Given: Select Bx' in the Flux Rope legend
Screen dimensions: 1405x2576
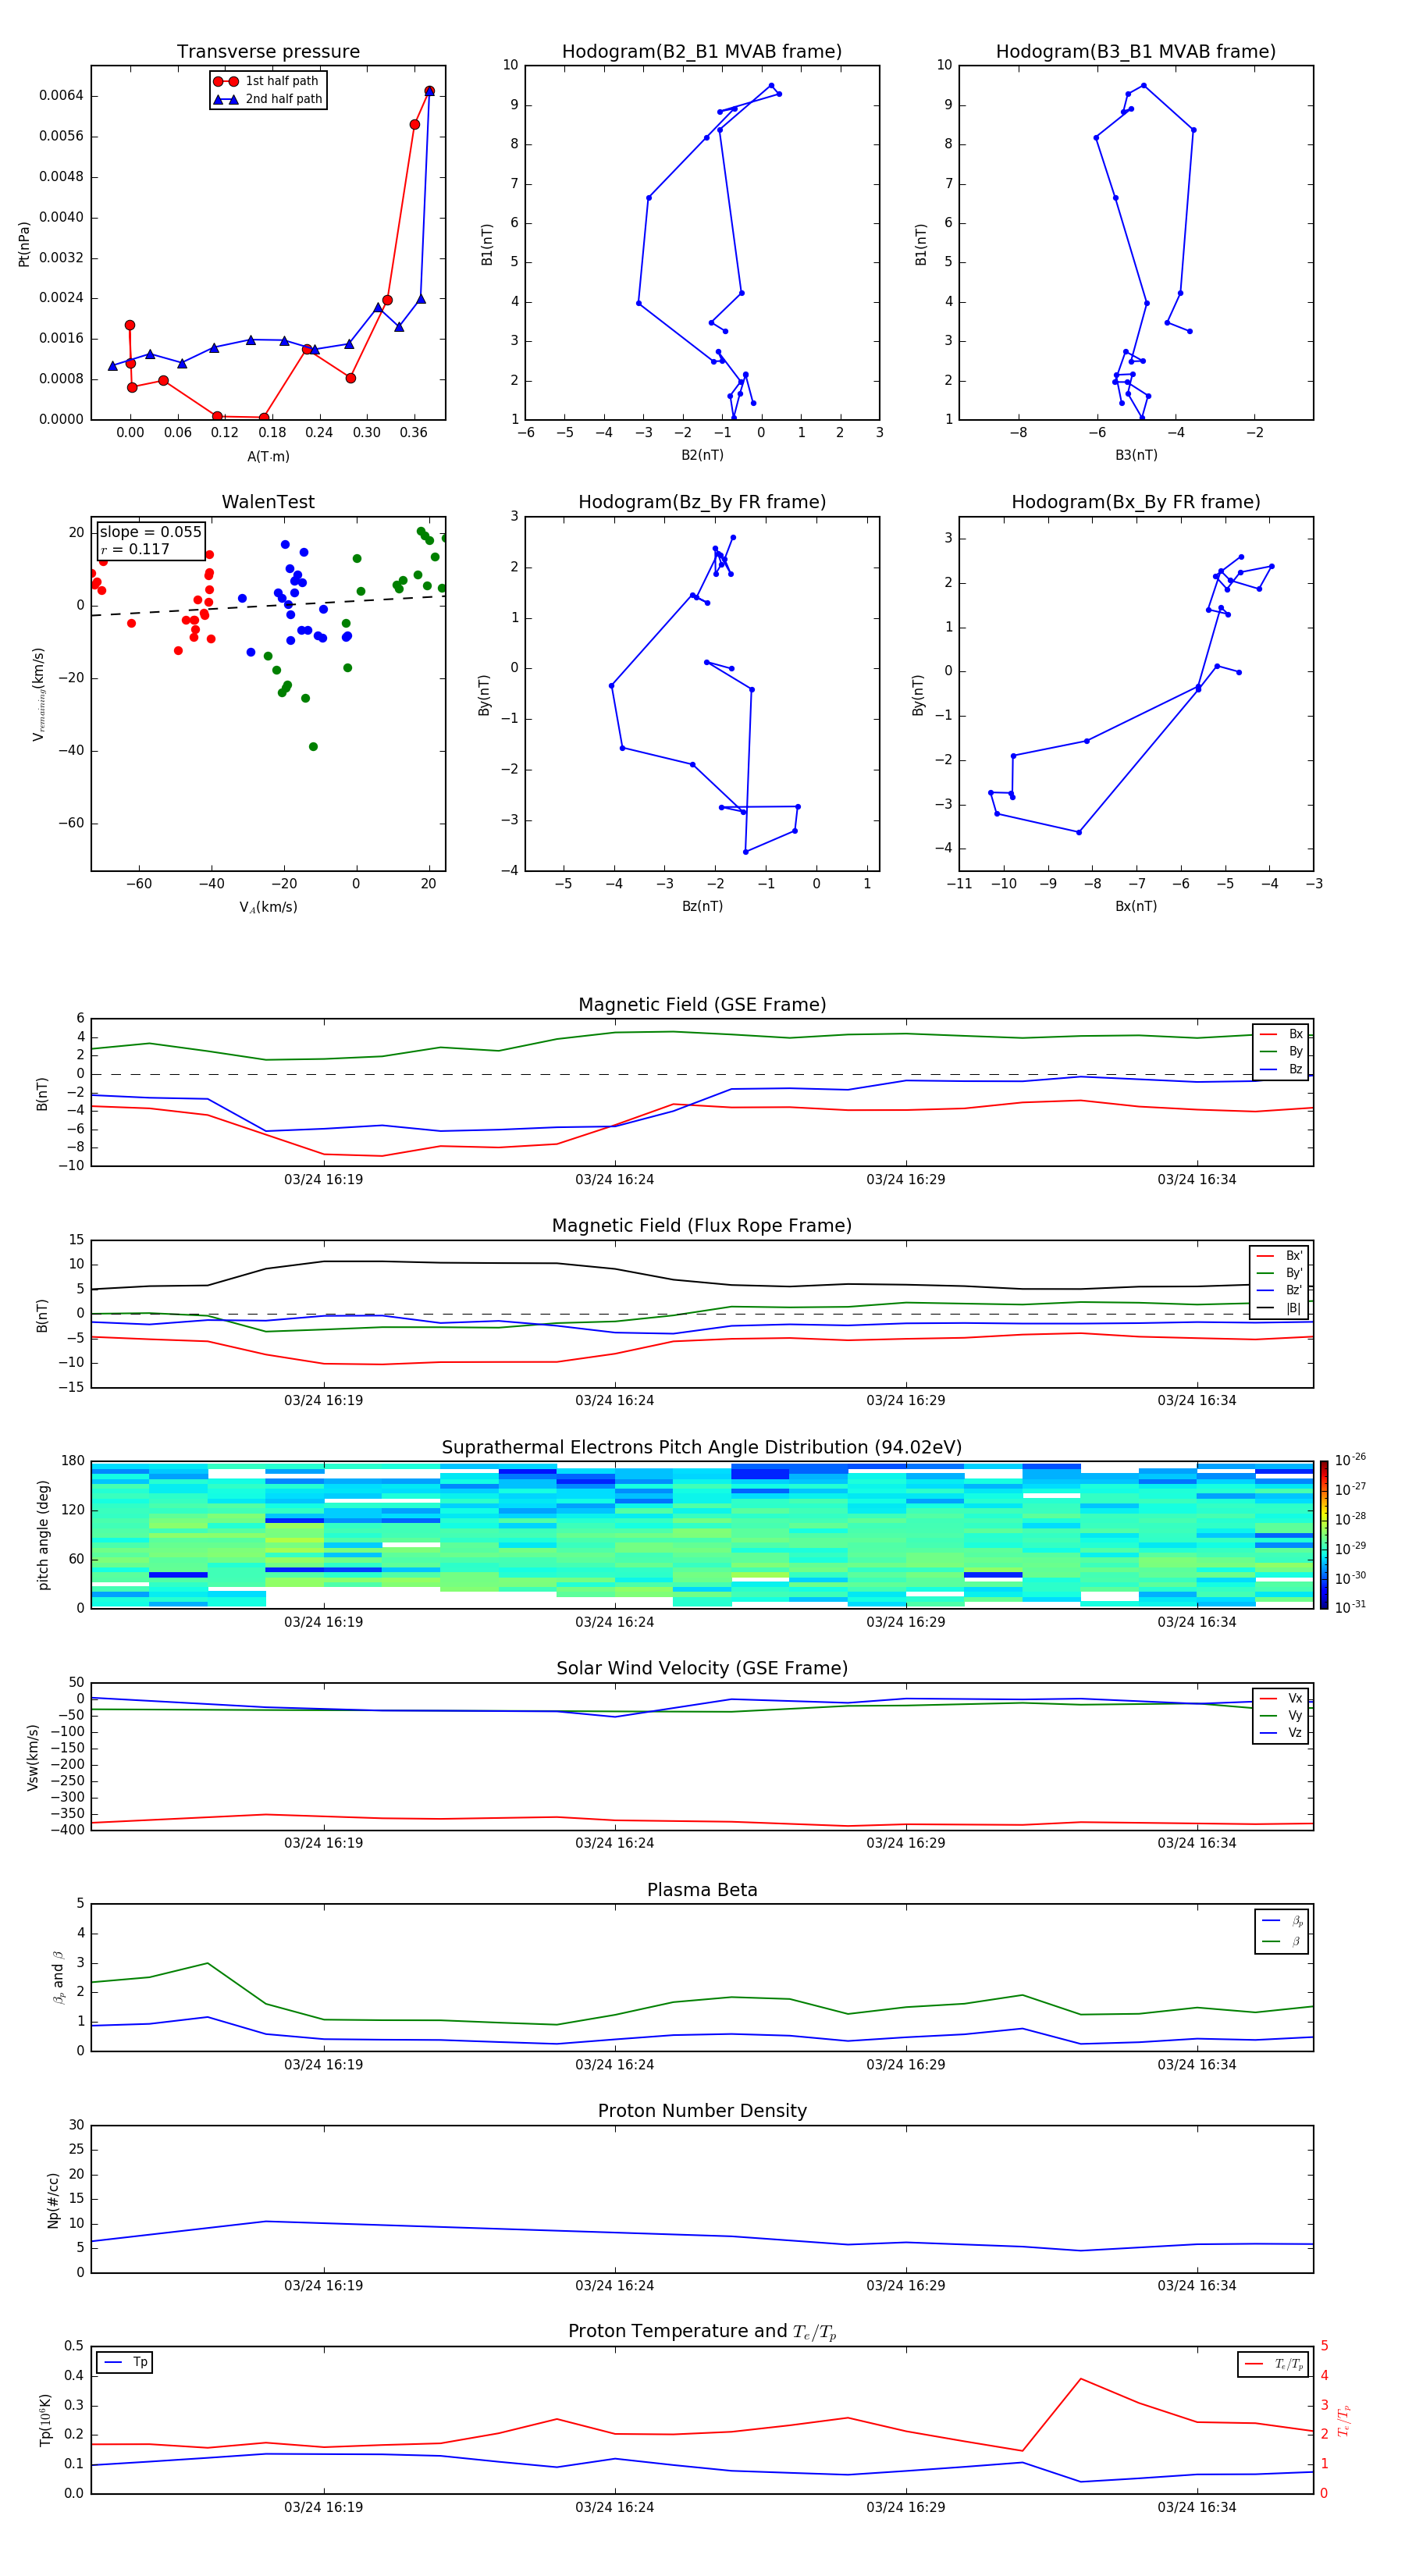Looking at the screenshot, I should [1279, 1256].
